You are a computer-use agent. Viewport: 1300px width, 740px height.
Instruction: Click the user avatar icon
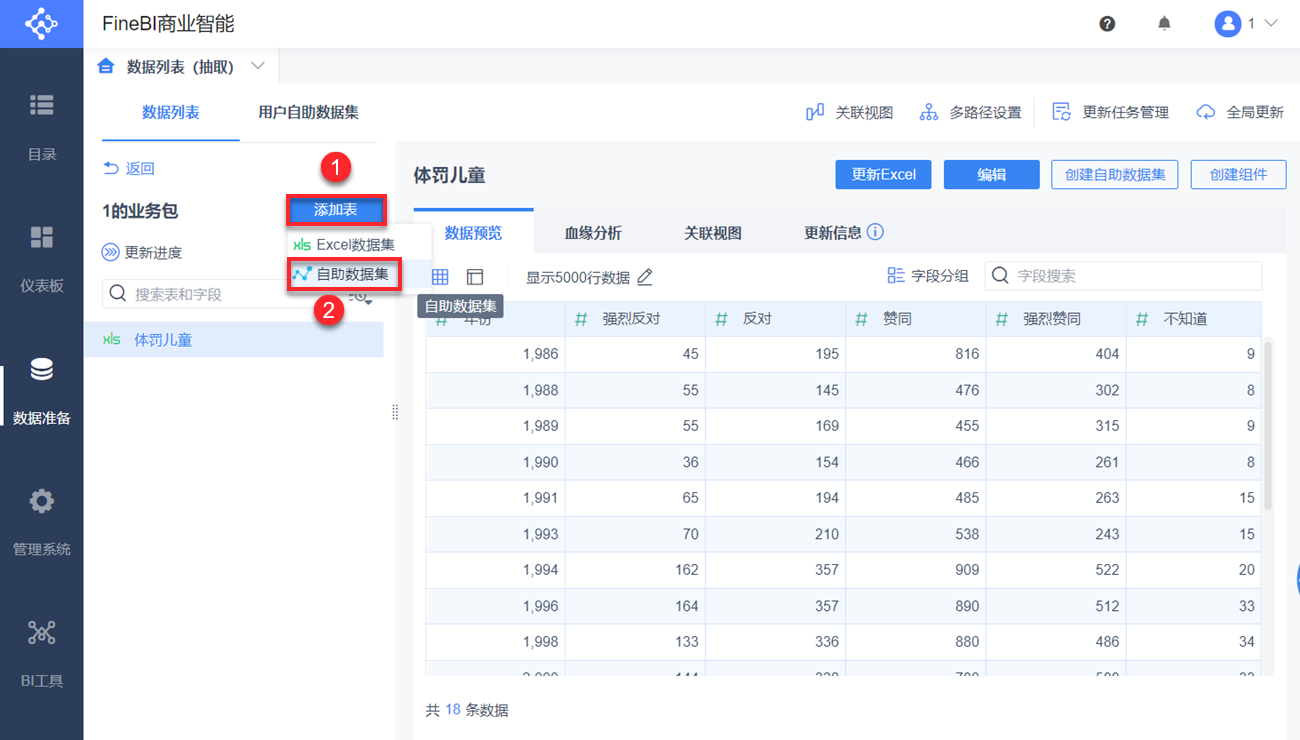(x=1228, y=24)
